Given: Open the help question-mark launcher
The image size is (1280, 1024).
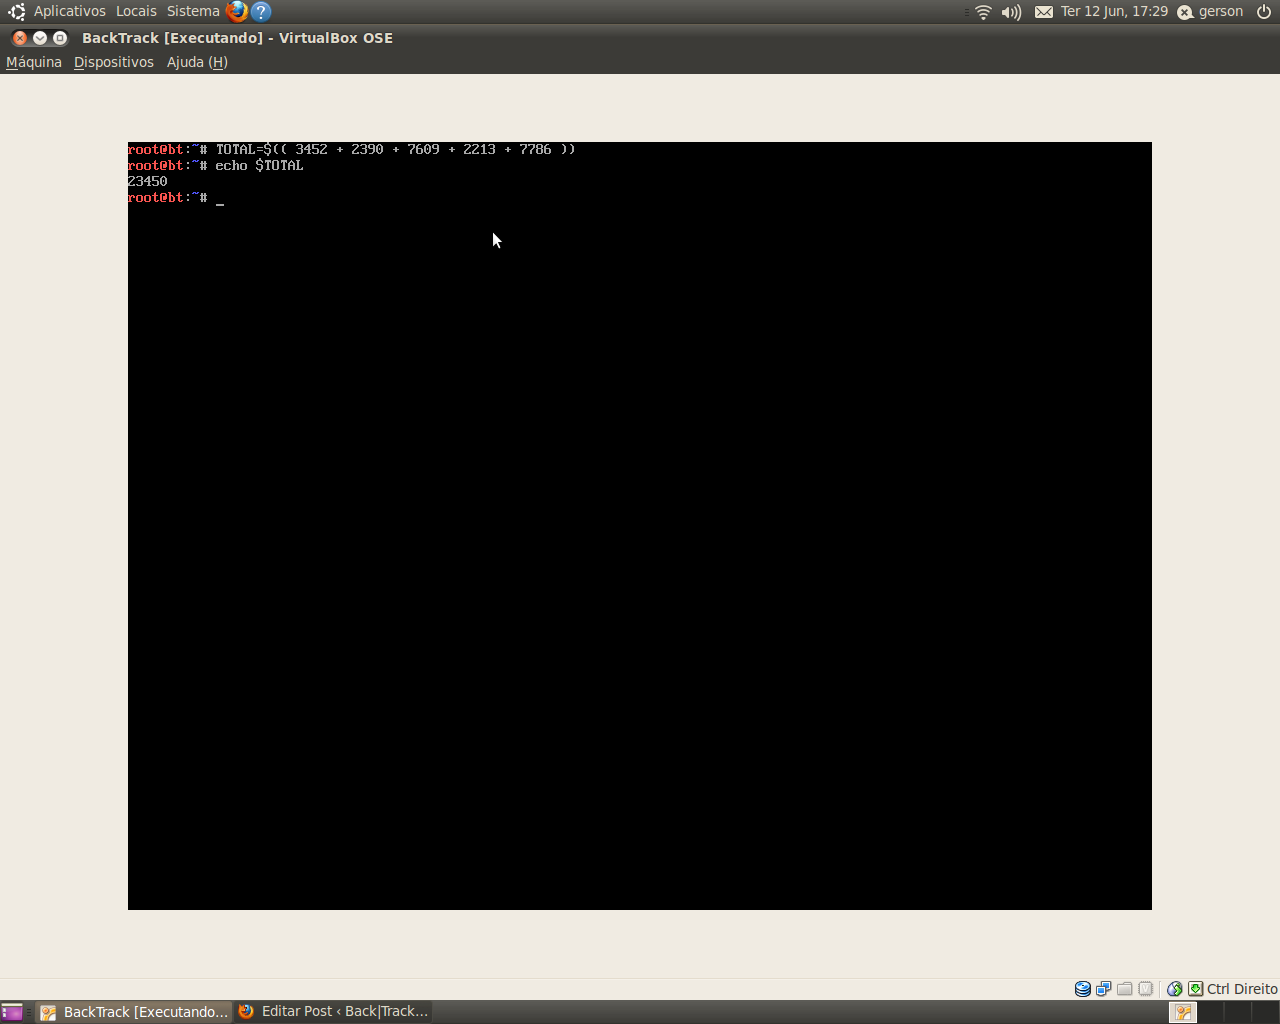Looking at the screenshot, I should 261,11.
